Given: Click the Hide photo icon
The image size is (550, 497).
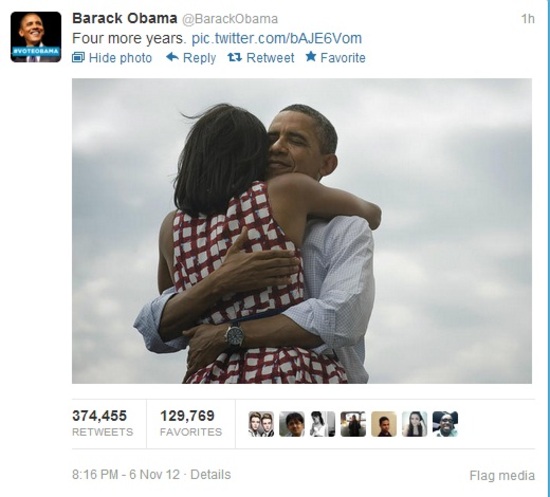Looking at the screenshot, I should click(x=78, y=57).
